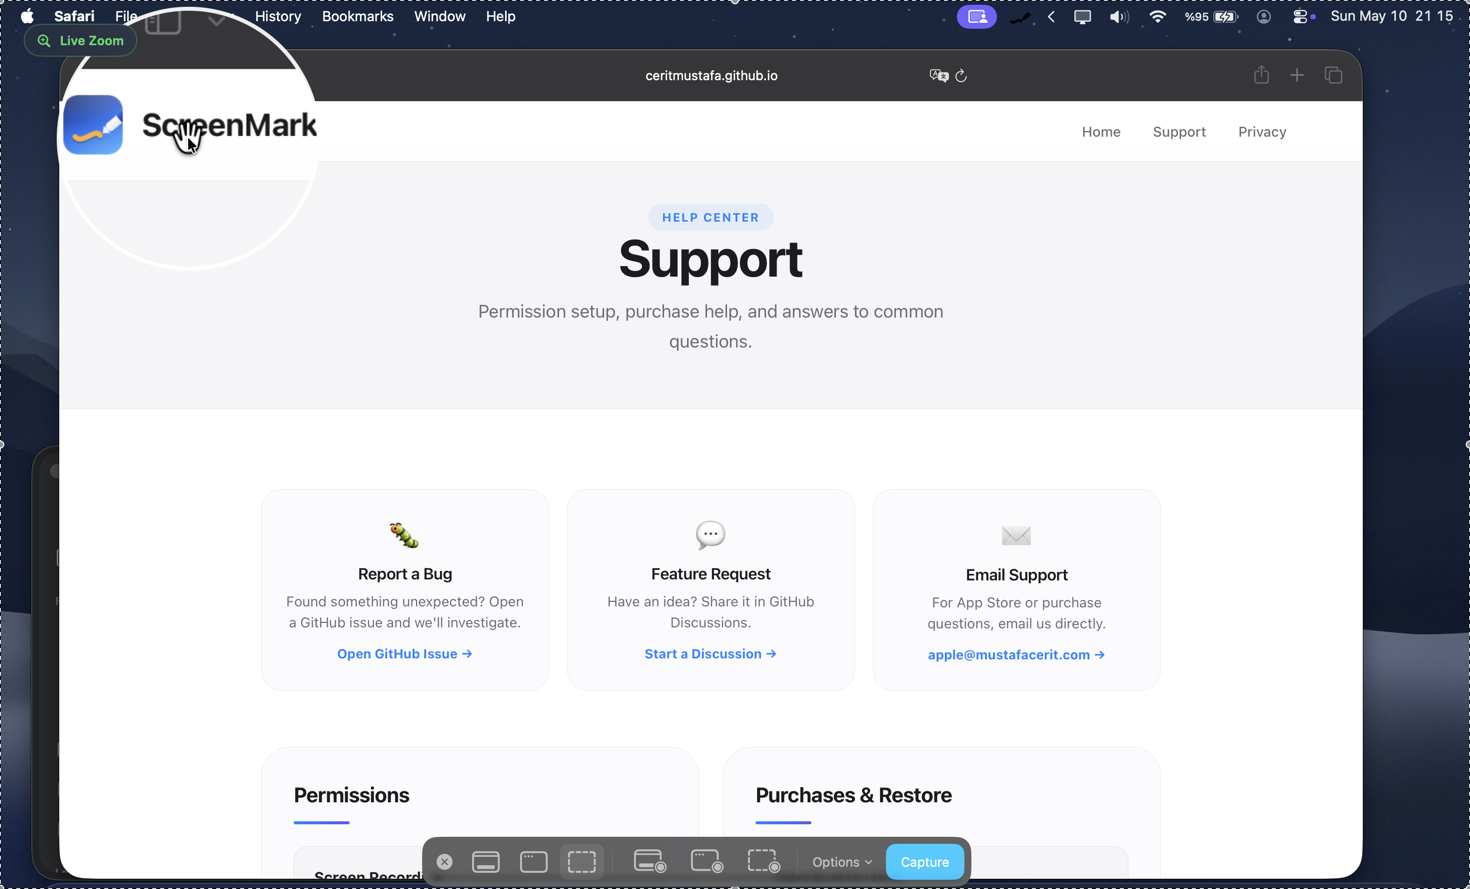Image resolution: width=1470 pixels, height=889 pixels.
Task: Reload the page with the refresh icon
Action: [x=961, y=76]
